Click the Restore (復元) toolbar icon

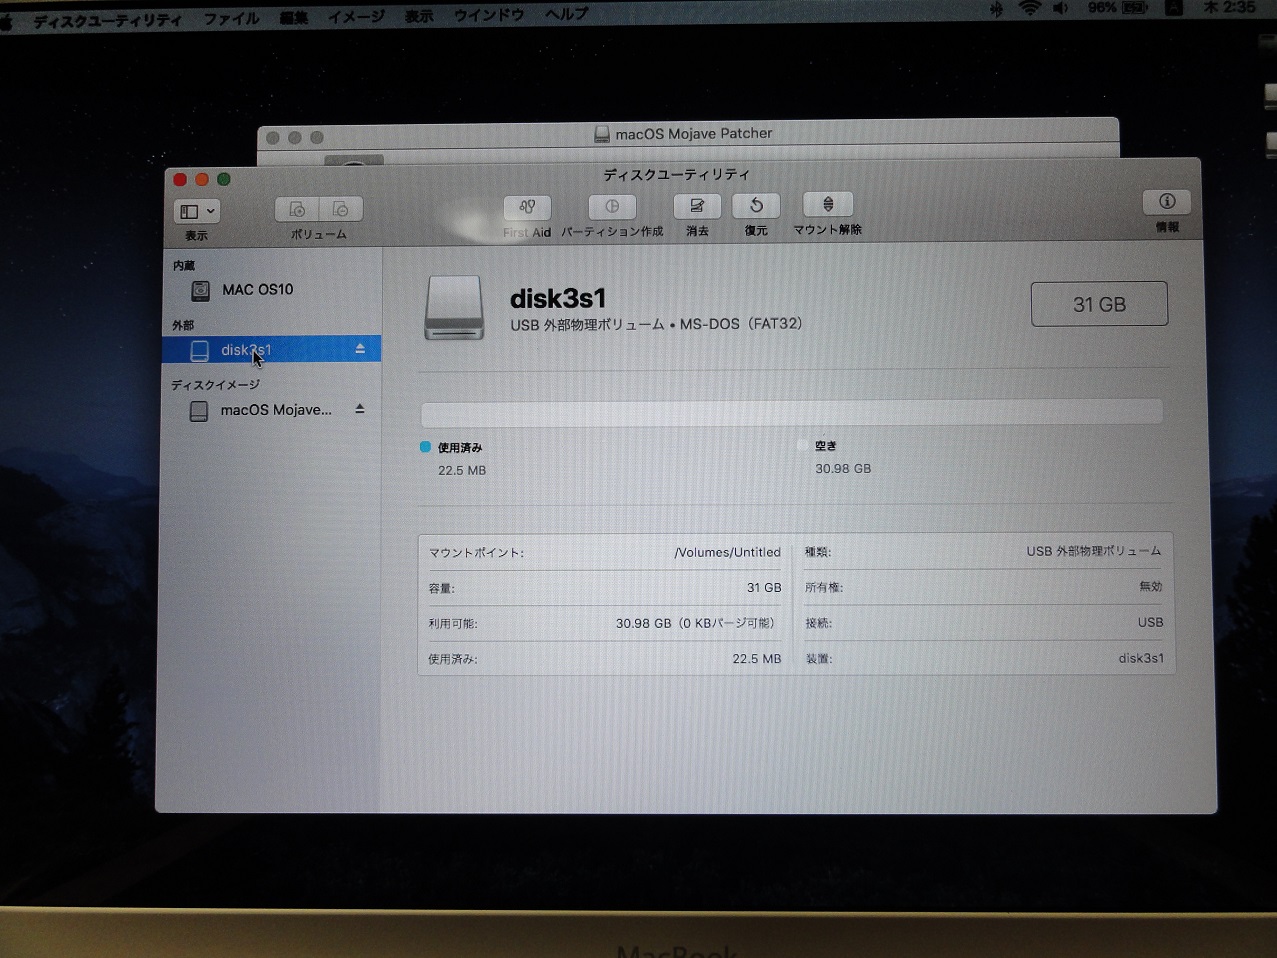click(756, 205)
